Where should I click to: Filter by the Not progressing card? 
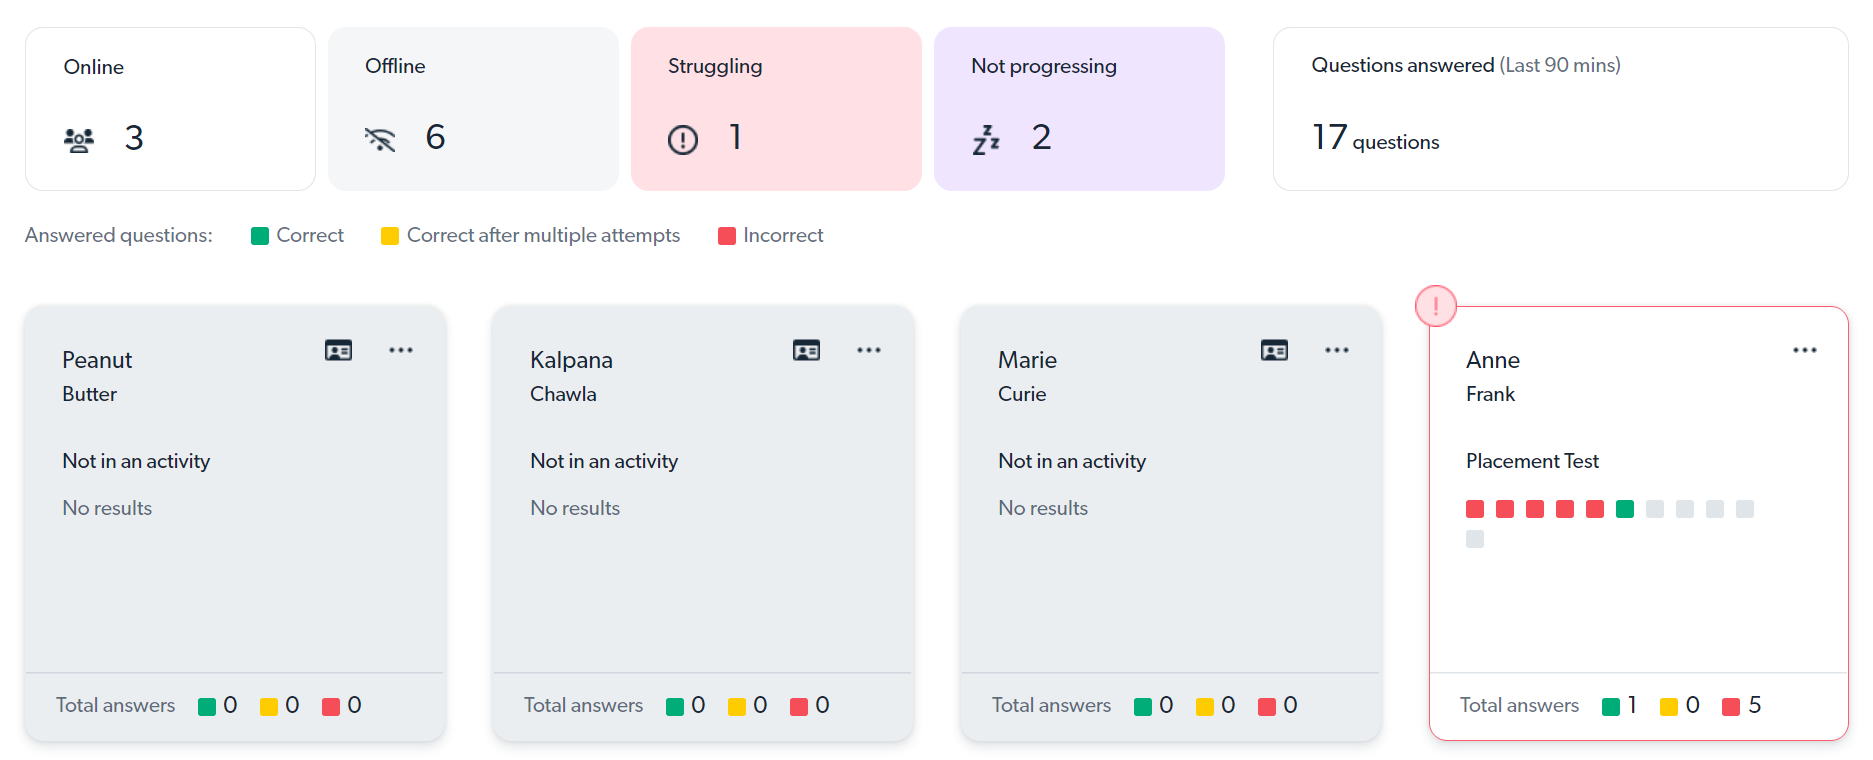point(1079,109)
